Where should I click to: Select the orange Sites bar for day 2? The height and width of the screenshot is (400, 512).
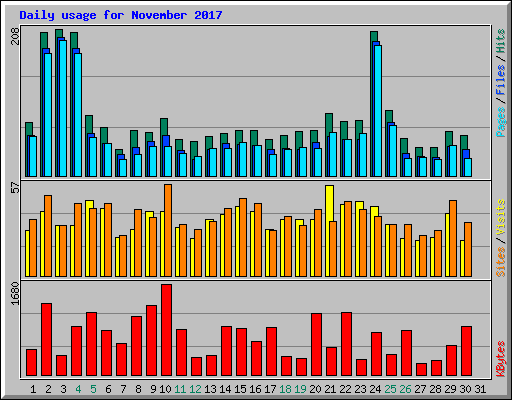coord(48,236)
